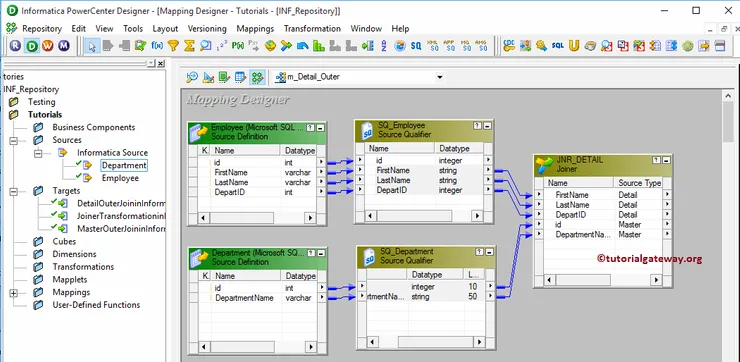The image size is (740, 362).
Task: Minimize the SQ_Department Source Qualifier box
Action: [x=489, y=252]
